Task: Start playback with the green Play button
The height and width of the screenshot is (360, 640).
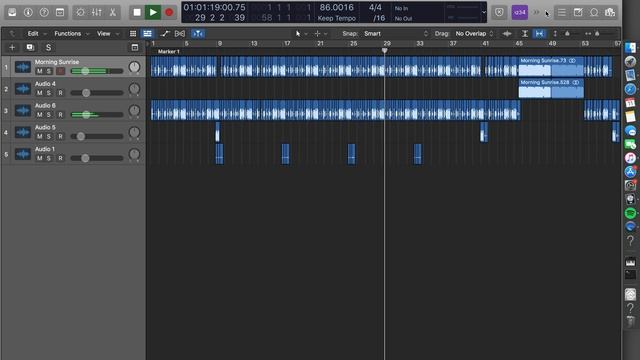Action: click(153, 12)
